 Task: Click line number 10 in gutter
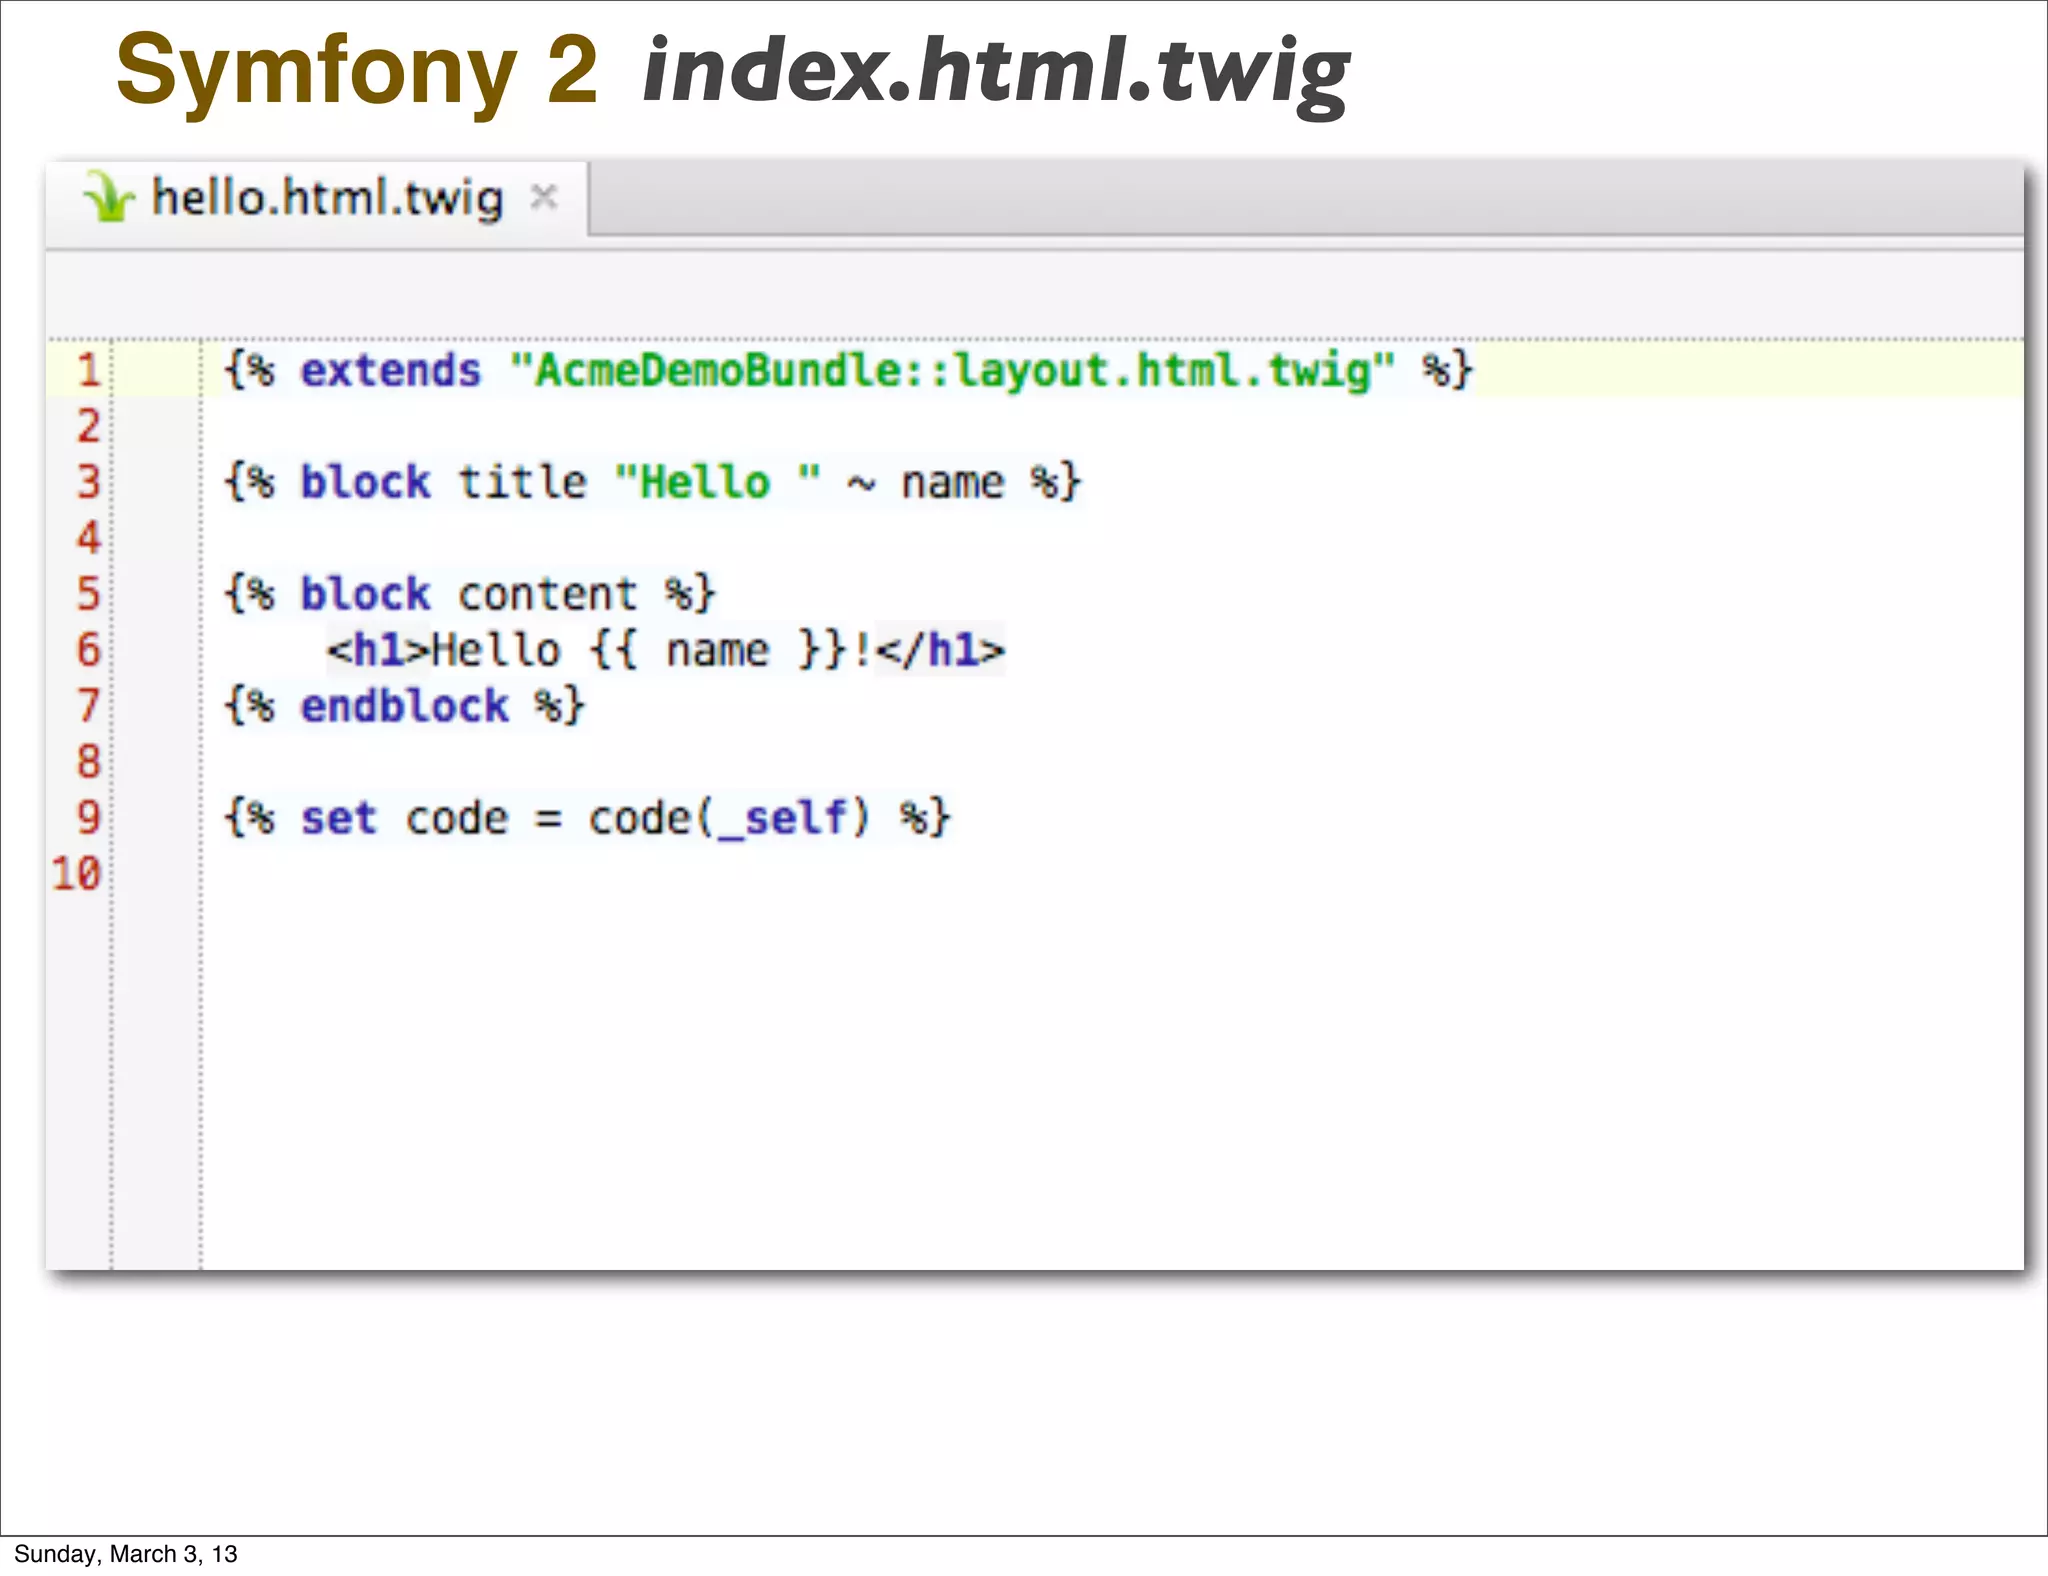77,874
